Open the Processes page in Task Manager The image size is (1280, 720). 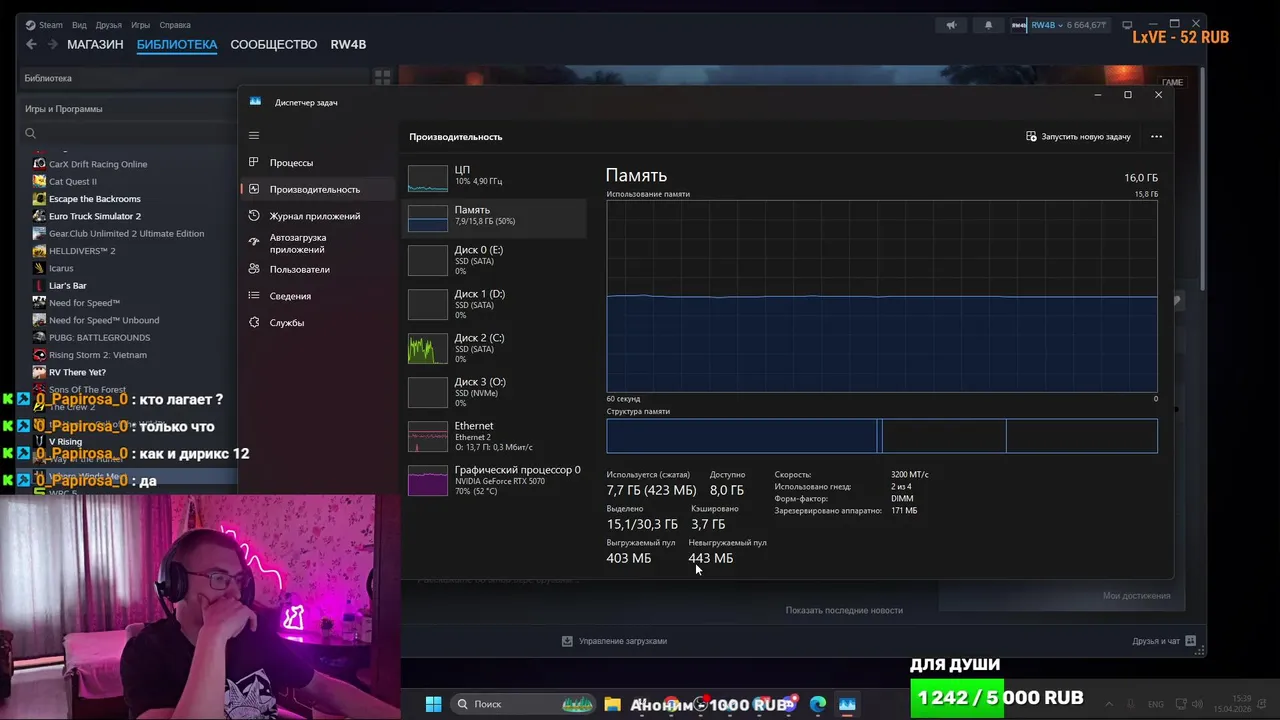291,162
